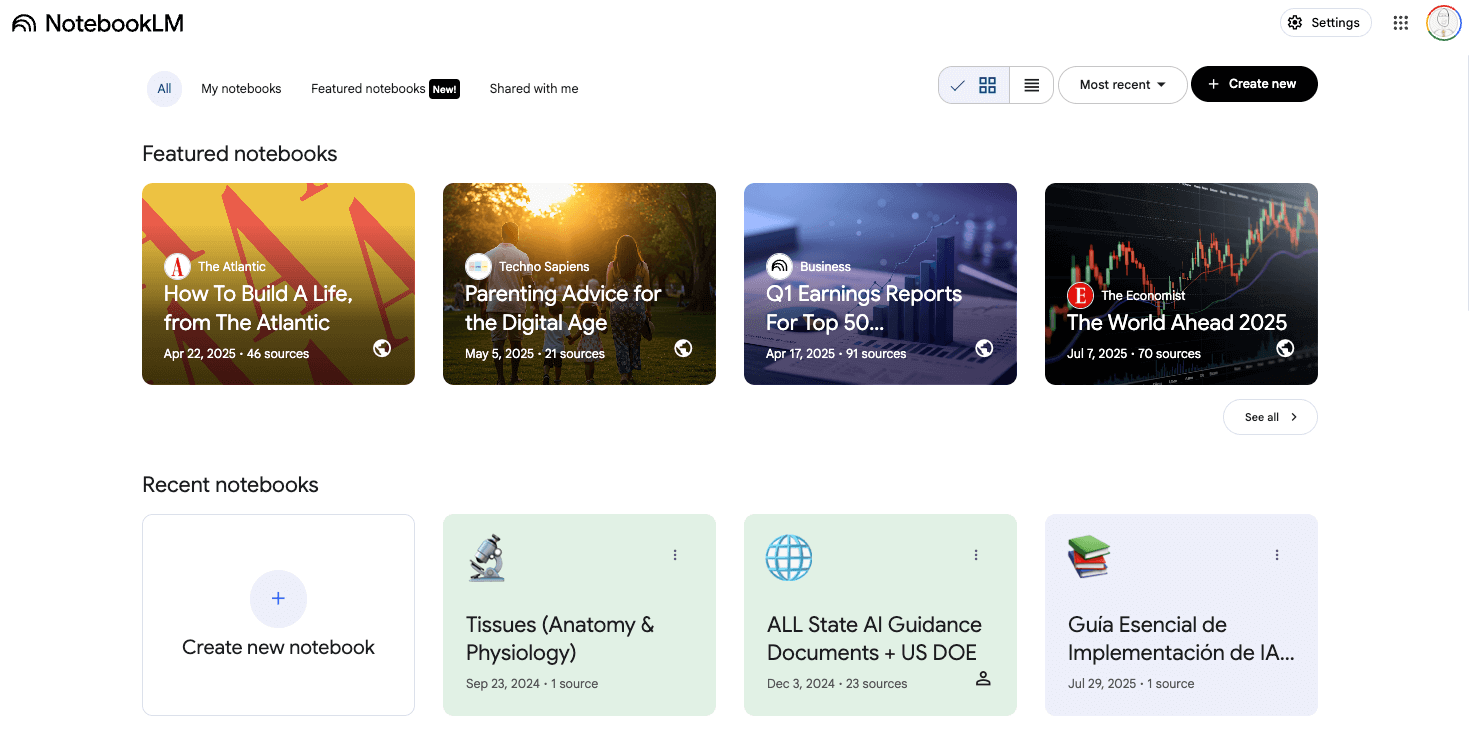Screen dimensions: 1469x733
Task: Open Guía Esencial notebook options menu
Action: tap(1277, 555)
